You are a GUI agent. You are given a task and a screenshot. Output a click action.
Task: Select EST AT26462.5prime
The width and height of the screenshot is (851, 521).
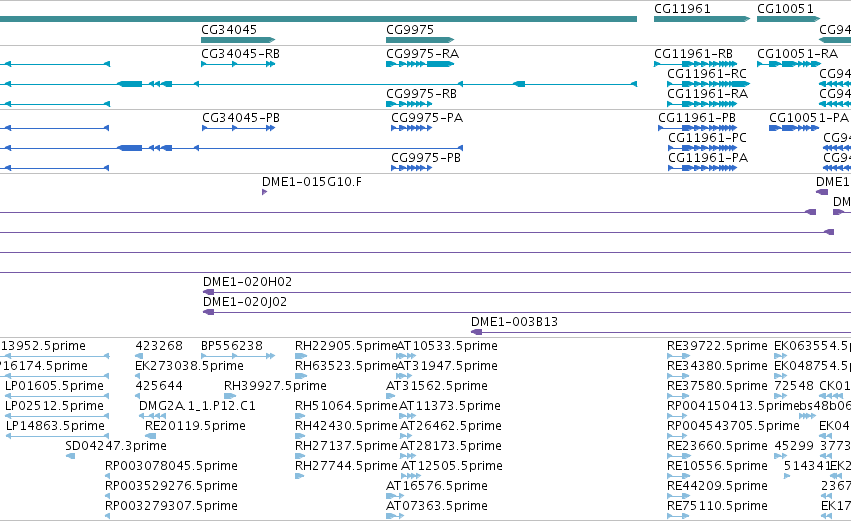(451, 426)
